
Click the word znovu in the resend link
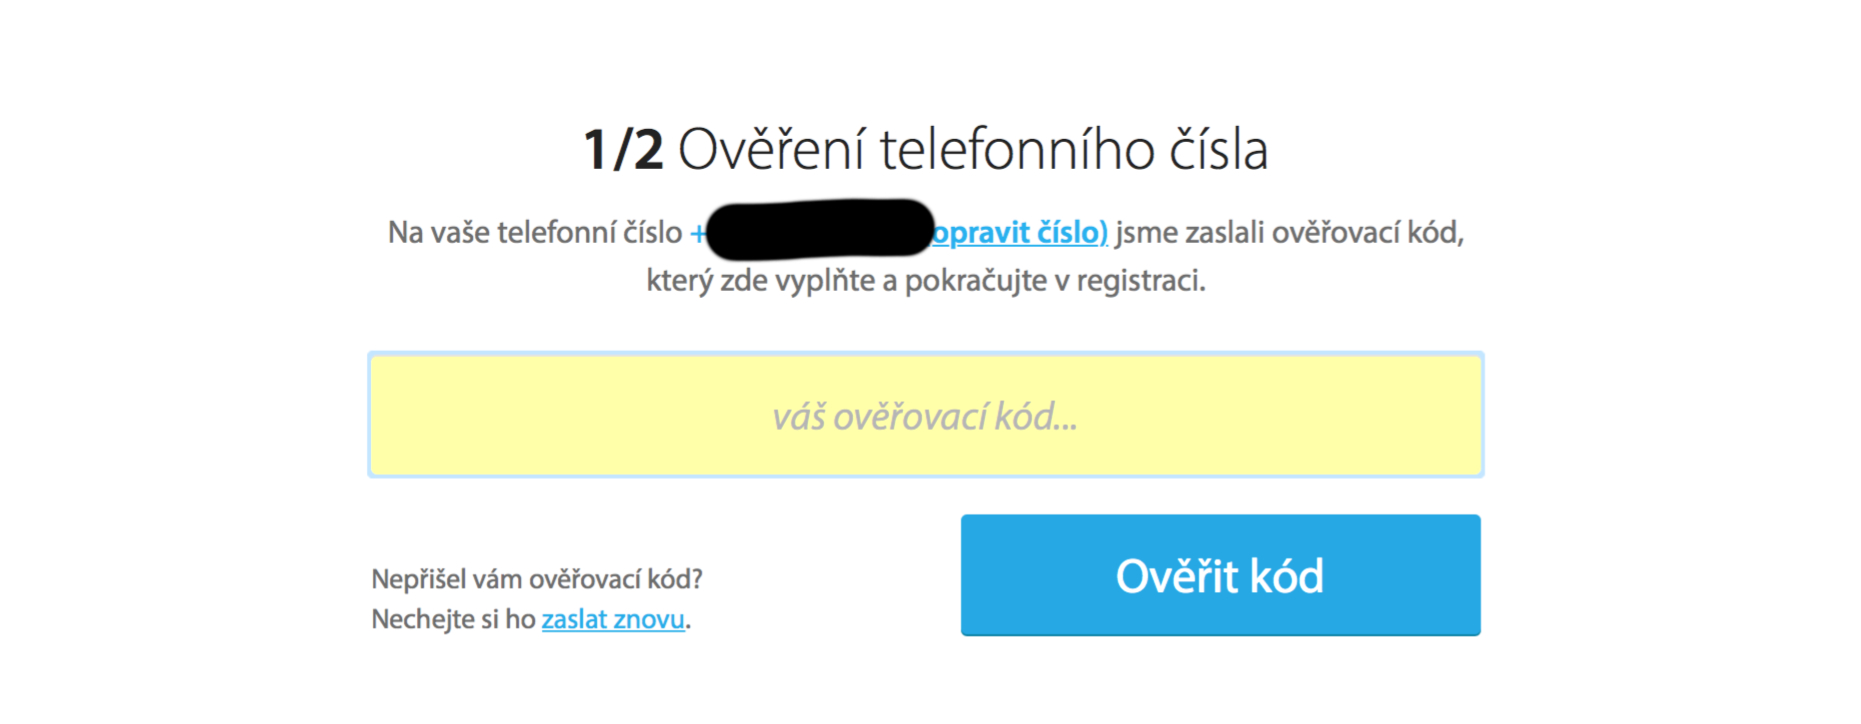click(649, 620)
